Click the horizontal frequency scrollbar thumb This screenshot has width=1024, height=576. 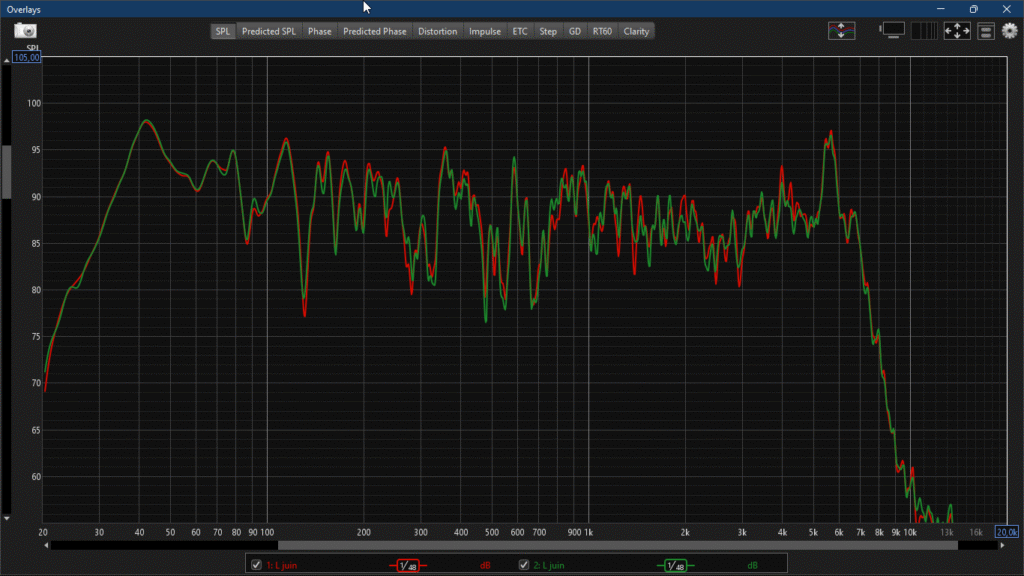tap(617, 545)
